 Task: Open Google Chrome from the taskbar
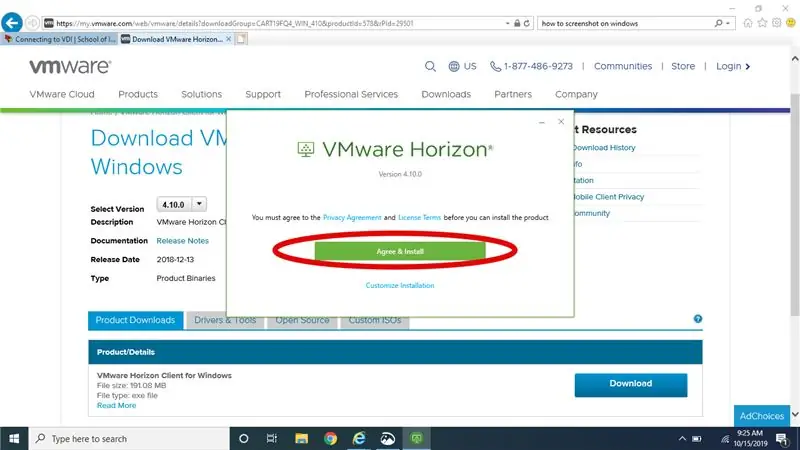(330, 439)
